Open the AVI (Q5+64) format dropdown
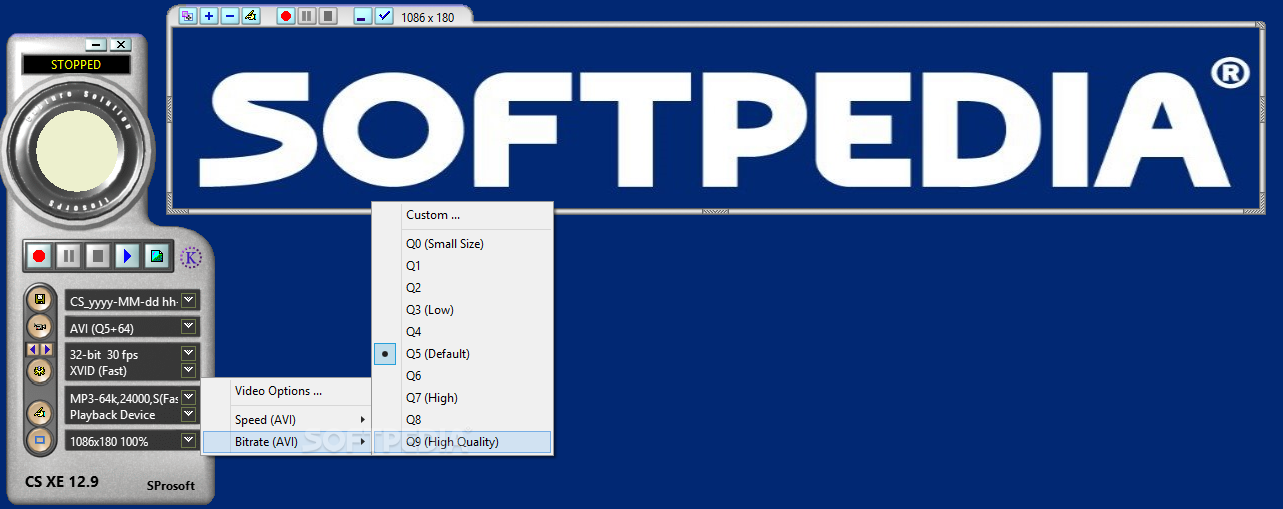 [x=188, y=327]
